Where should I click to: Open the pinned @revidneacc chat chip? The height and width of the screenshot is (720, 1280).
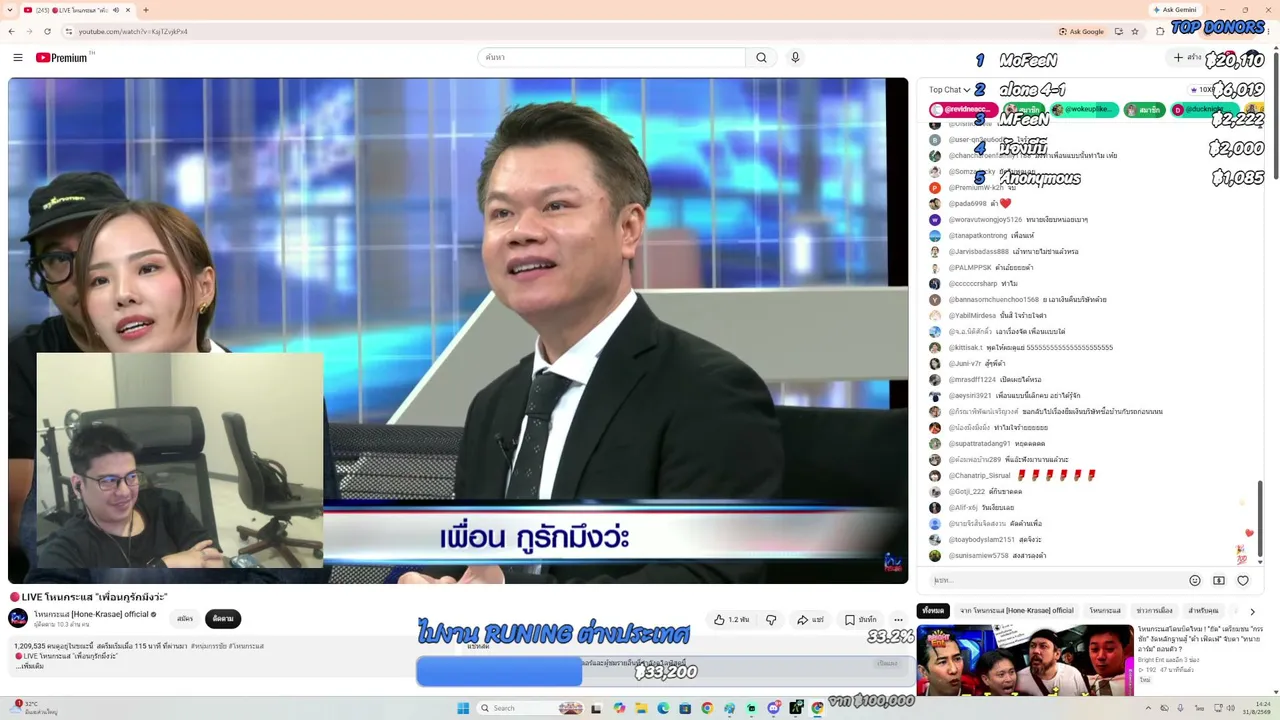click(963, 109)
